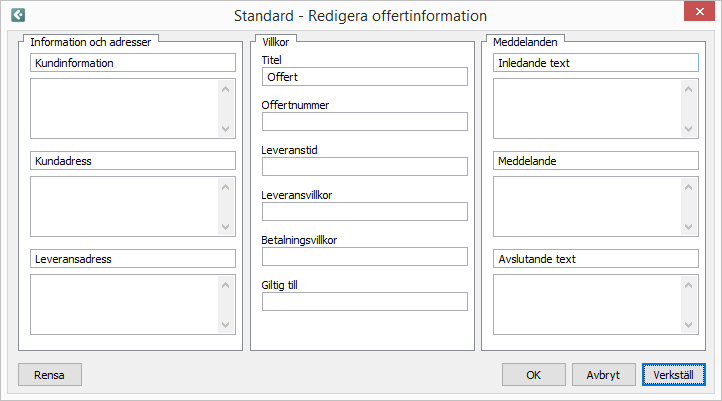Click scroll up arrow in Inledande text area
The height and width of the screenshot is (401, 722).
point(688,89)
